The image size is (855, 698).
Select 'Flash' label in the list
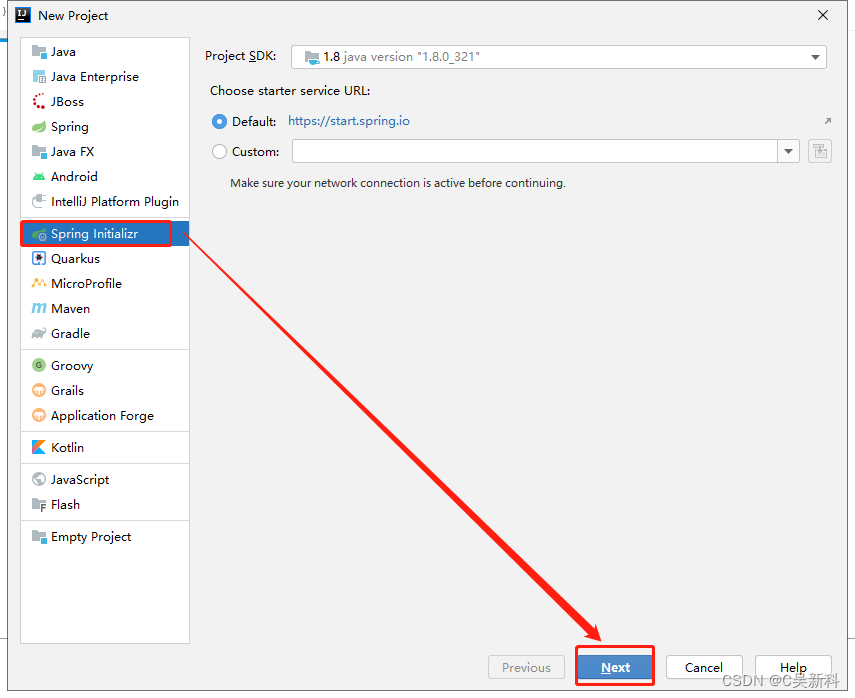point(65,504)
